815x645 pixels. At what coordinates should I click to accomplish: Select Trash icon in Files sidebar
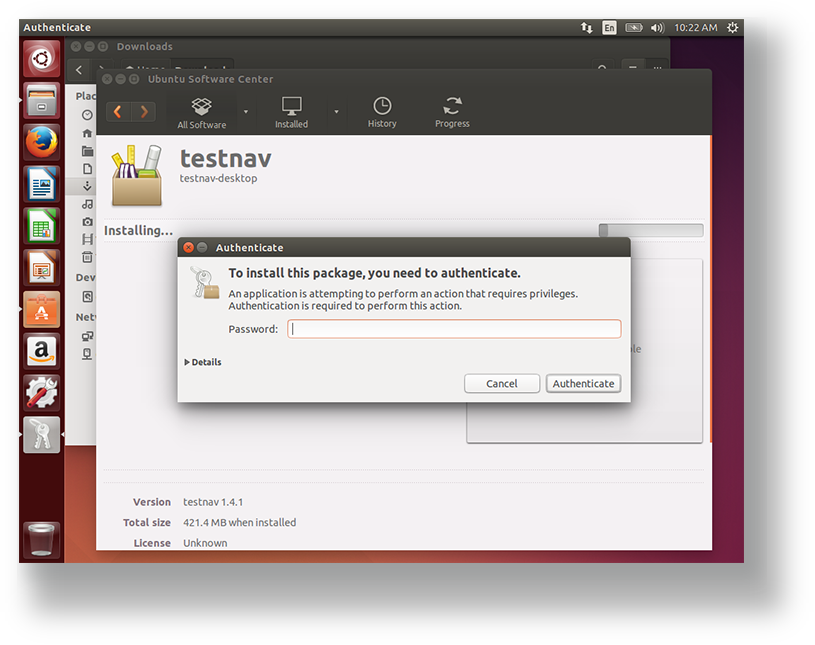point(87,257)
